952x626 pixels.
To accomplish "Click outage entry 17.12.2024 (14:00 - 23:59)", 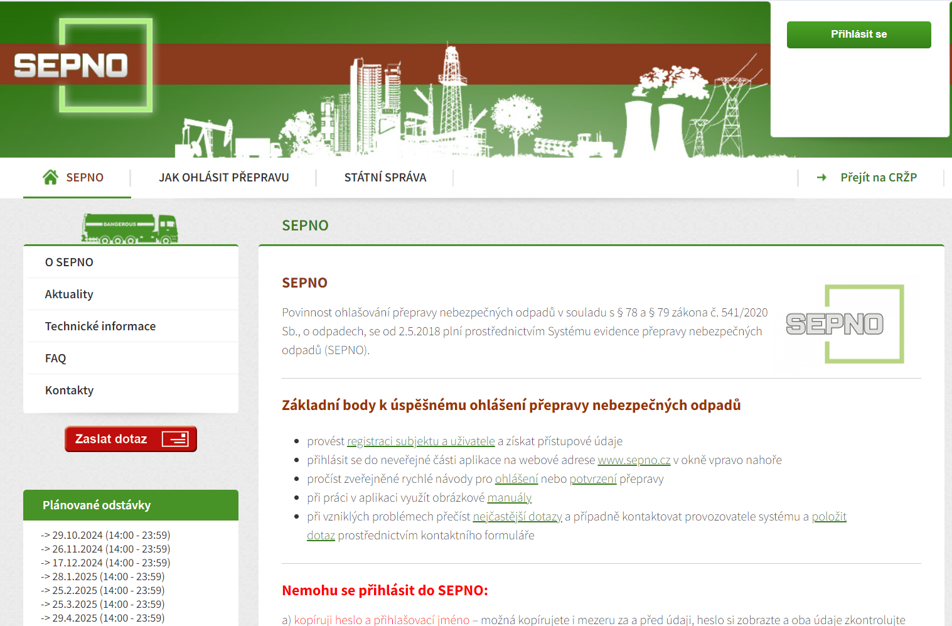I will 106,563.
